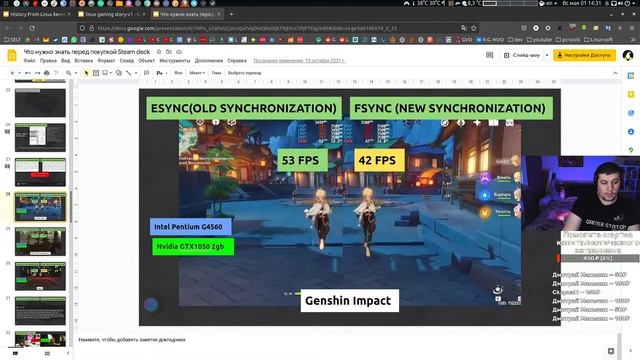Image resolution: width=640 pixels, height=360 pixels.
Task: Insert an image via toolbar
Action: [x=105, y=73]
